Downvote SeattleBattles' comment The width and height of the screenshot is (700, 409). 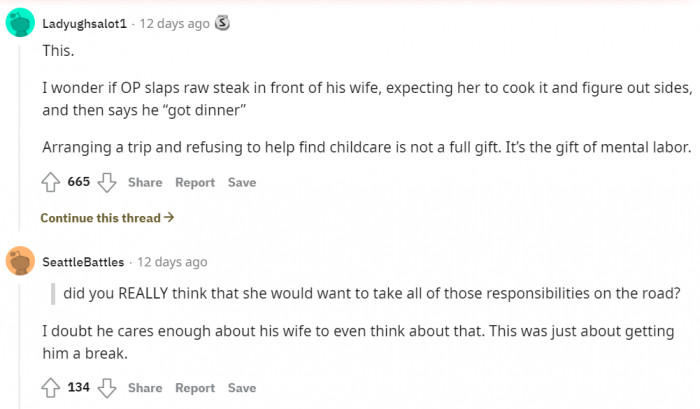click(x=106, y=388)
